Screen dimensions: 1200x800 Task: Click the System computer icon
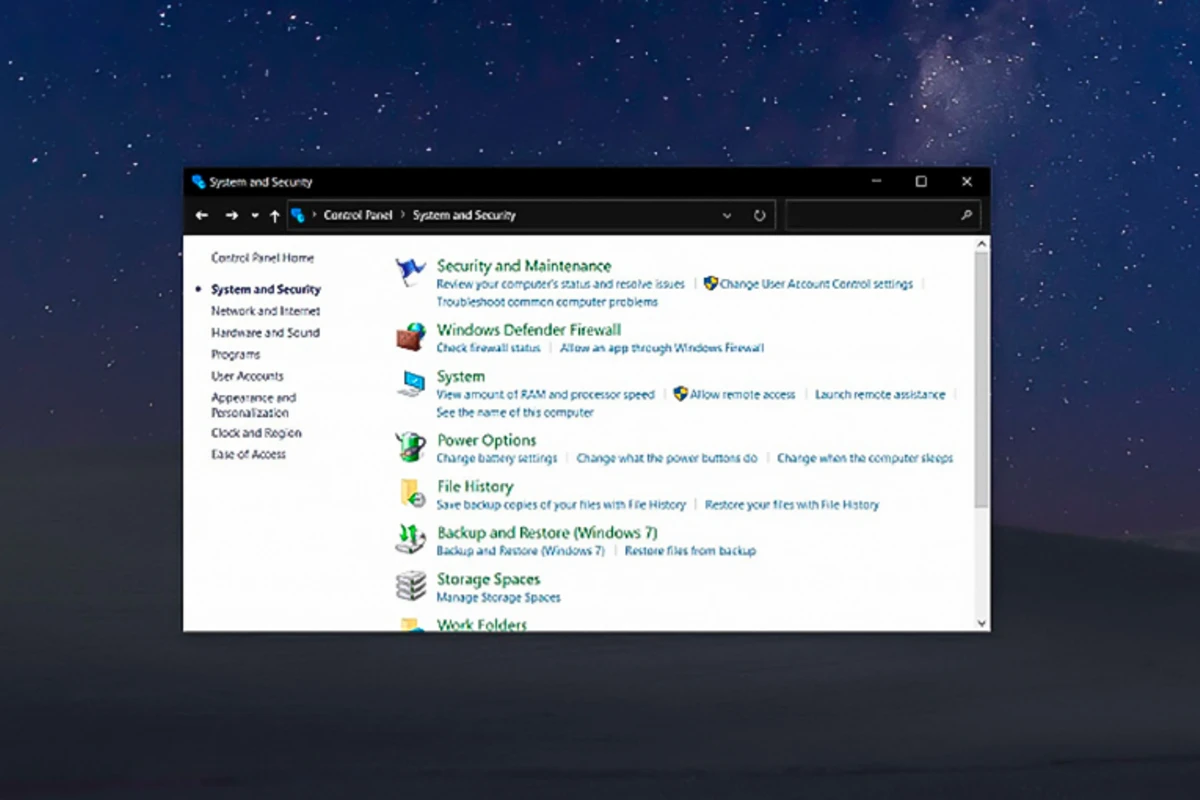click(x=410, y=383)
